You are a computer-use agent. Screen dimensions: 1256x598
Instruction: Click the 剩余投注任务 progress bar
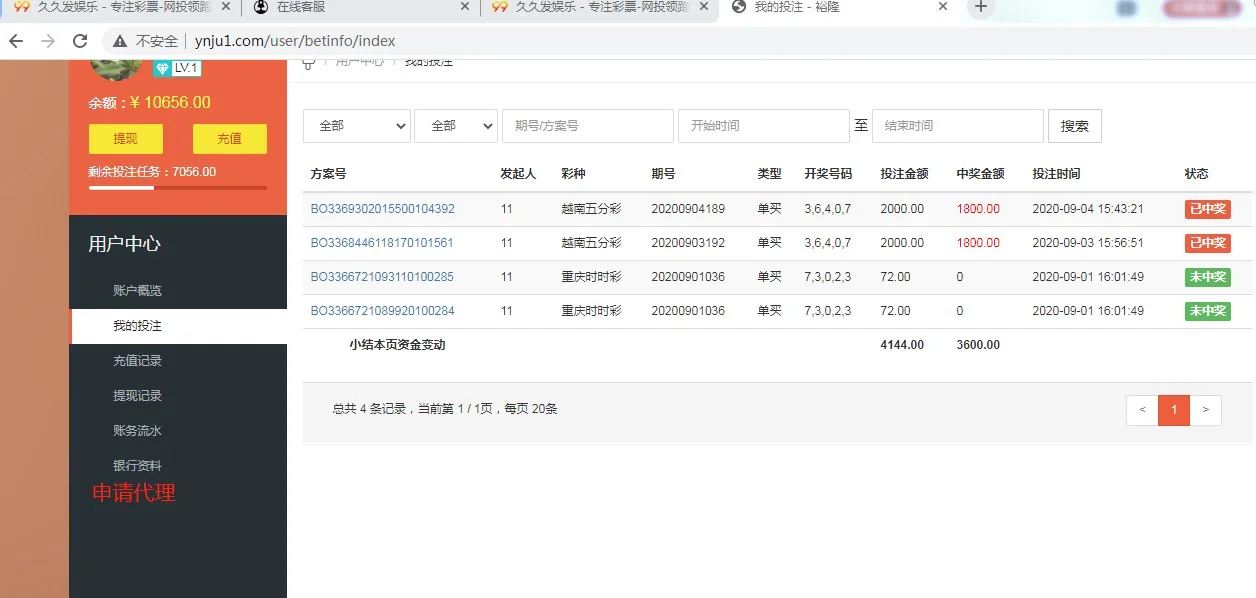176,188
